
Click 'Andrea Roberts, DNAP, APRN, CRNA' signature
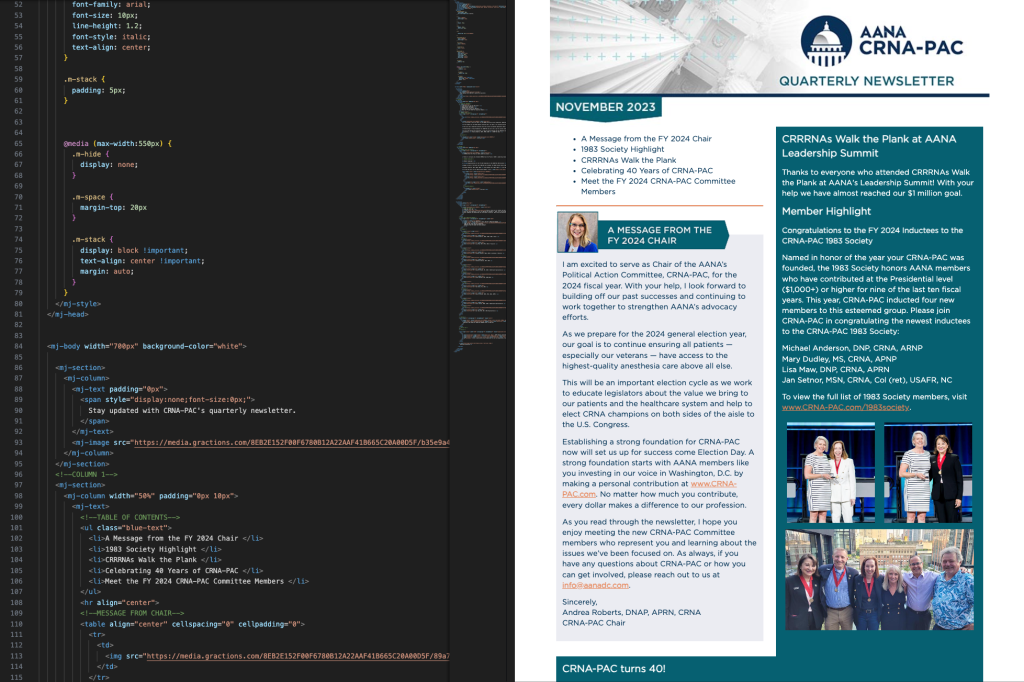[631, 613]
